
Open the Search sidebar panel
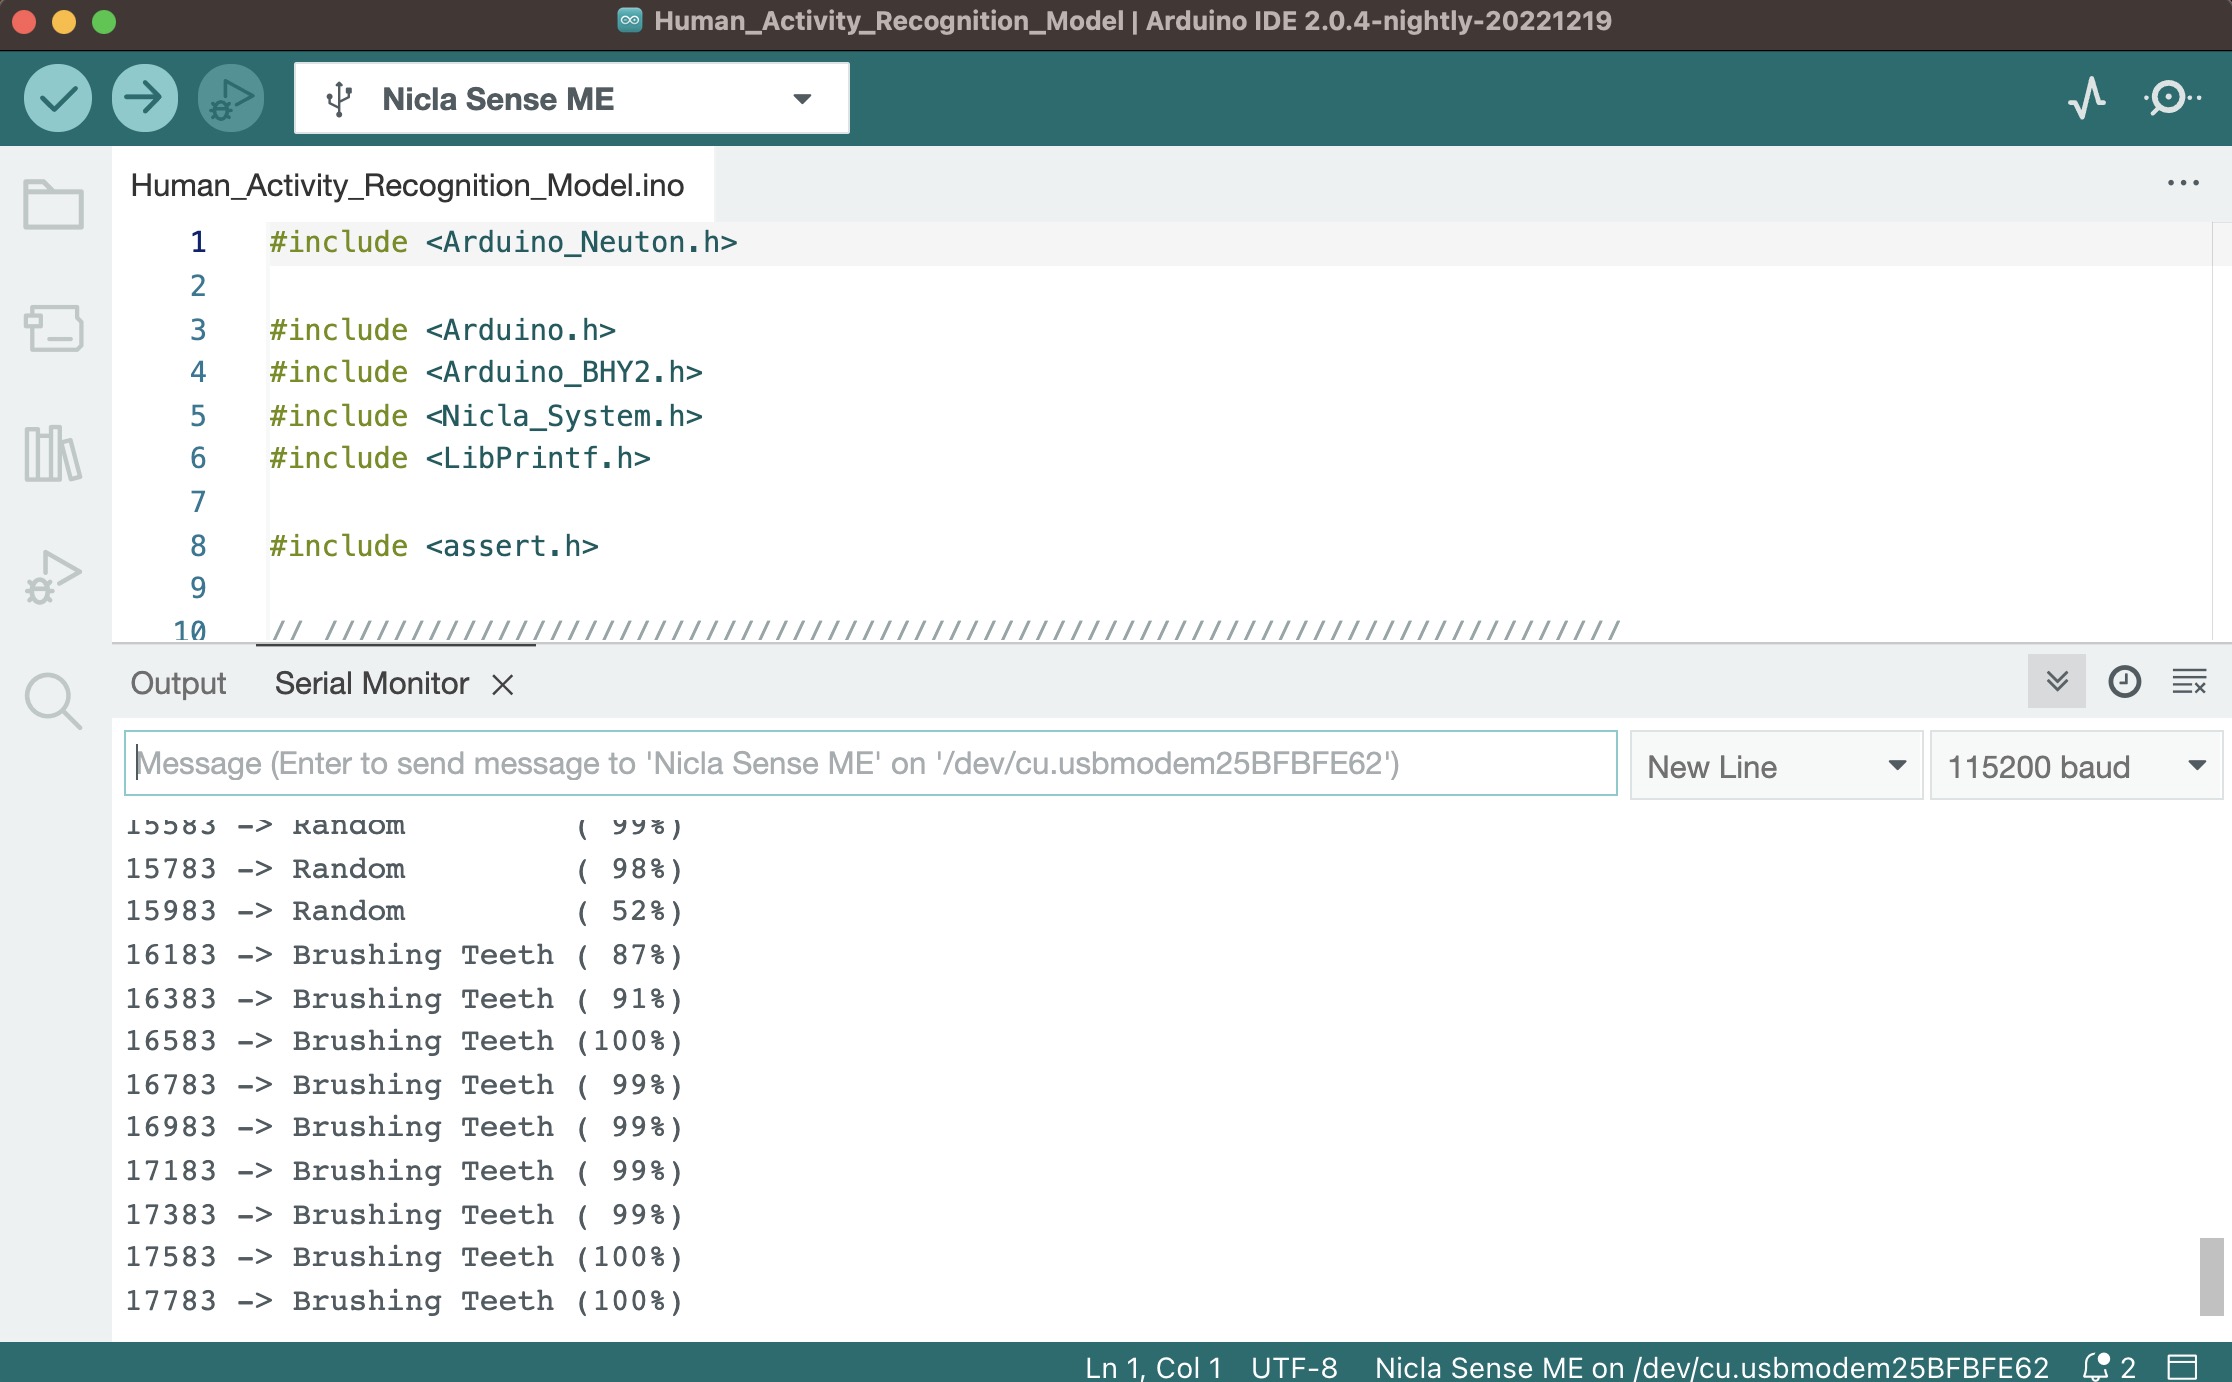53,700
